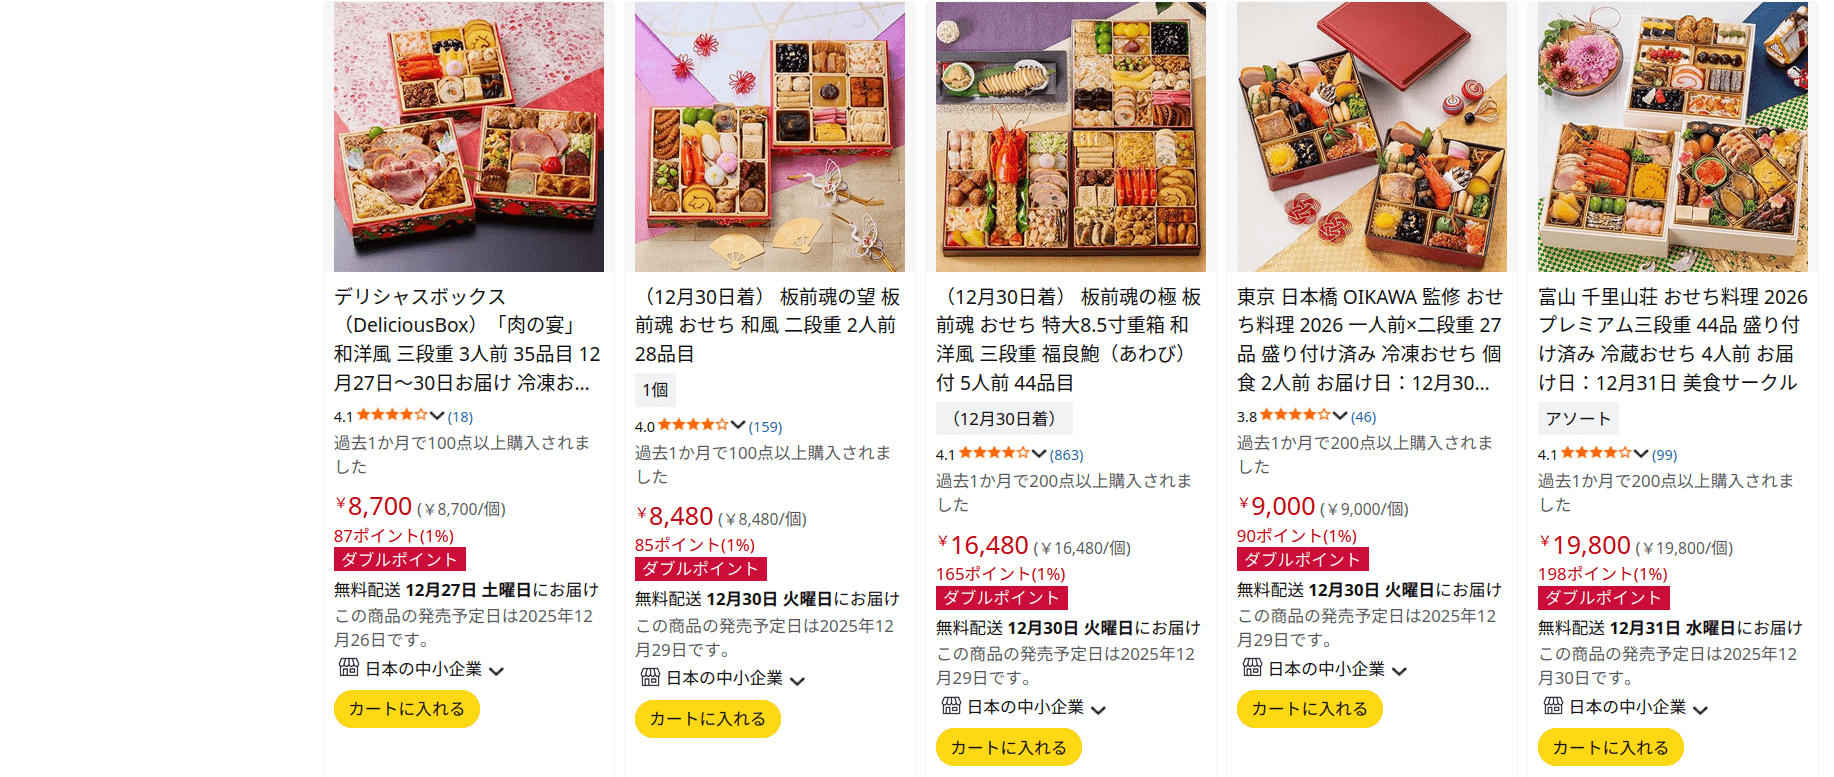
Task: Open the OIKAWA osechi product image
Action: pyautogui.click(x=1372, y=137)
